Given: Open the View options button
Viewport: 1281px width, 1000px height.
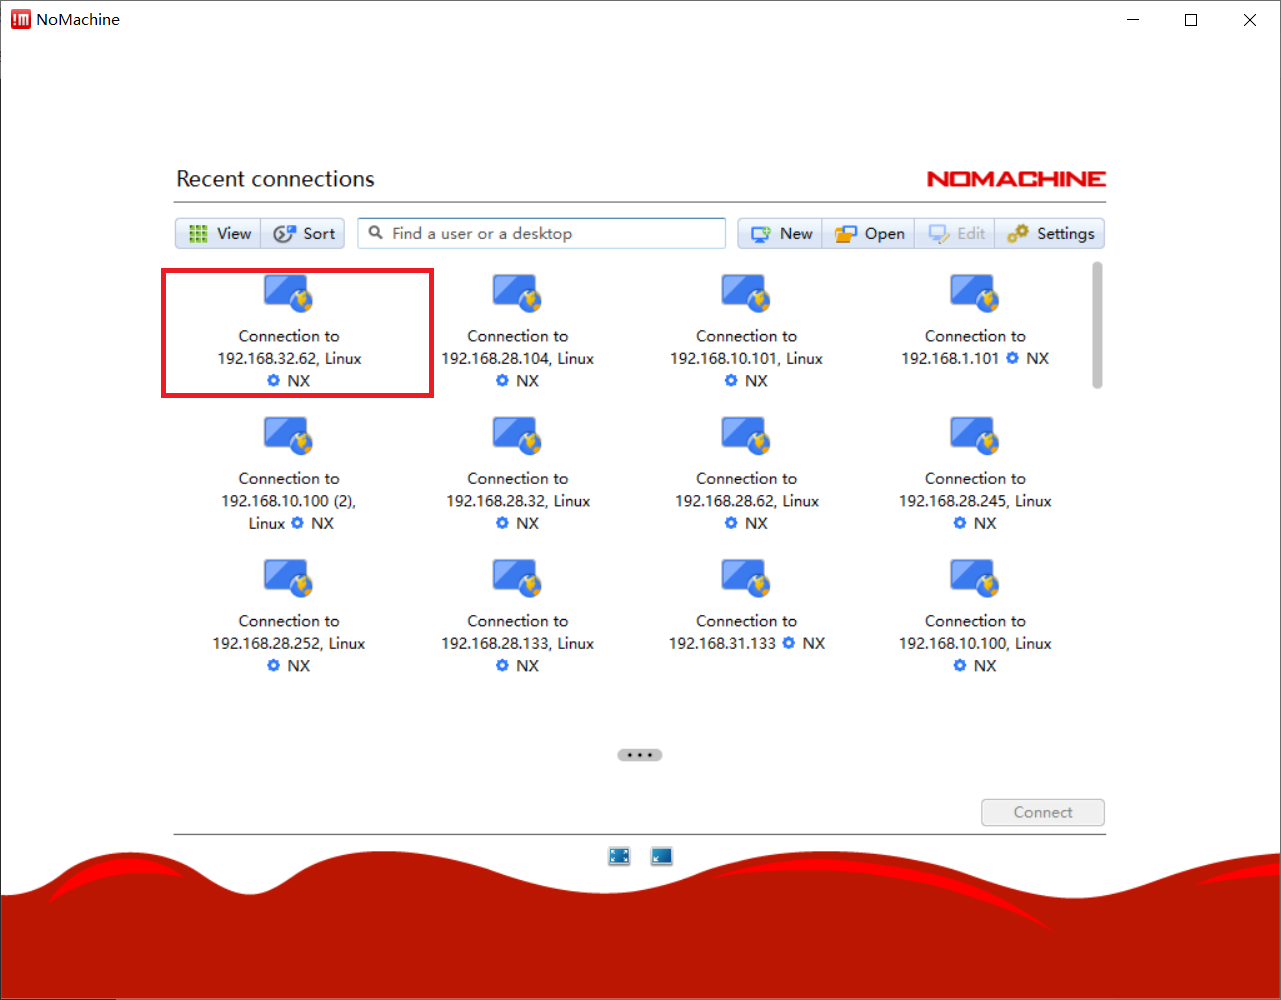Looking at the screenshot, I should (x=219, y=233).
